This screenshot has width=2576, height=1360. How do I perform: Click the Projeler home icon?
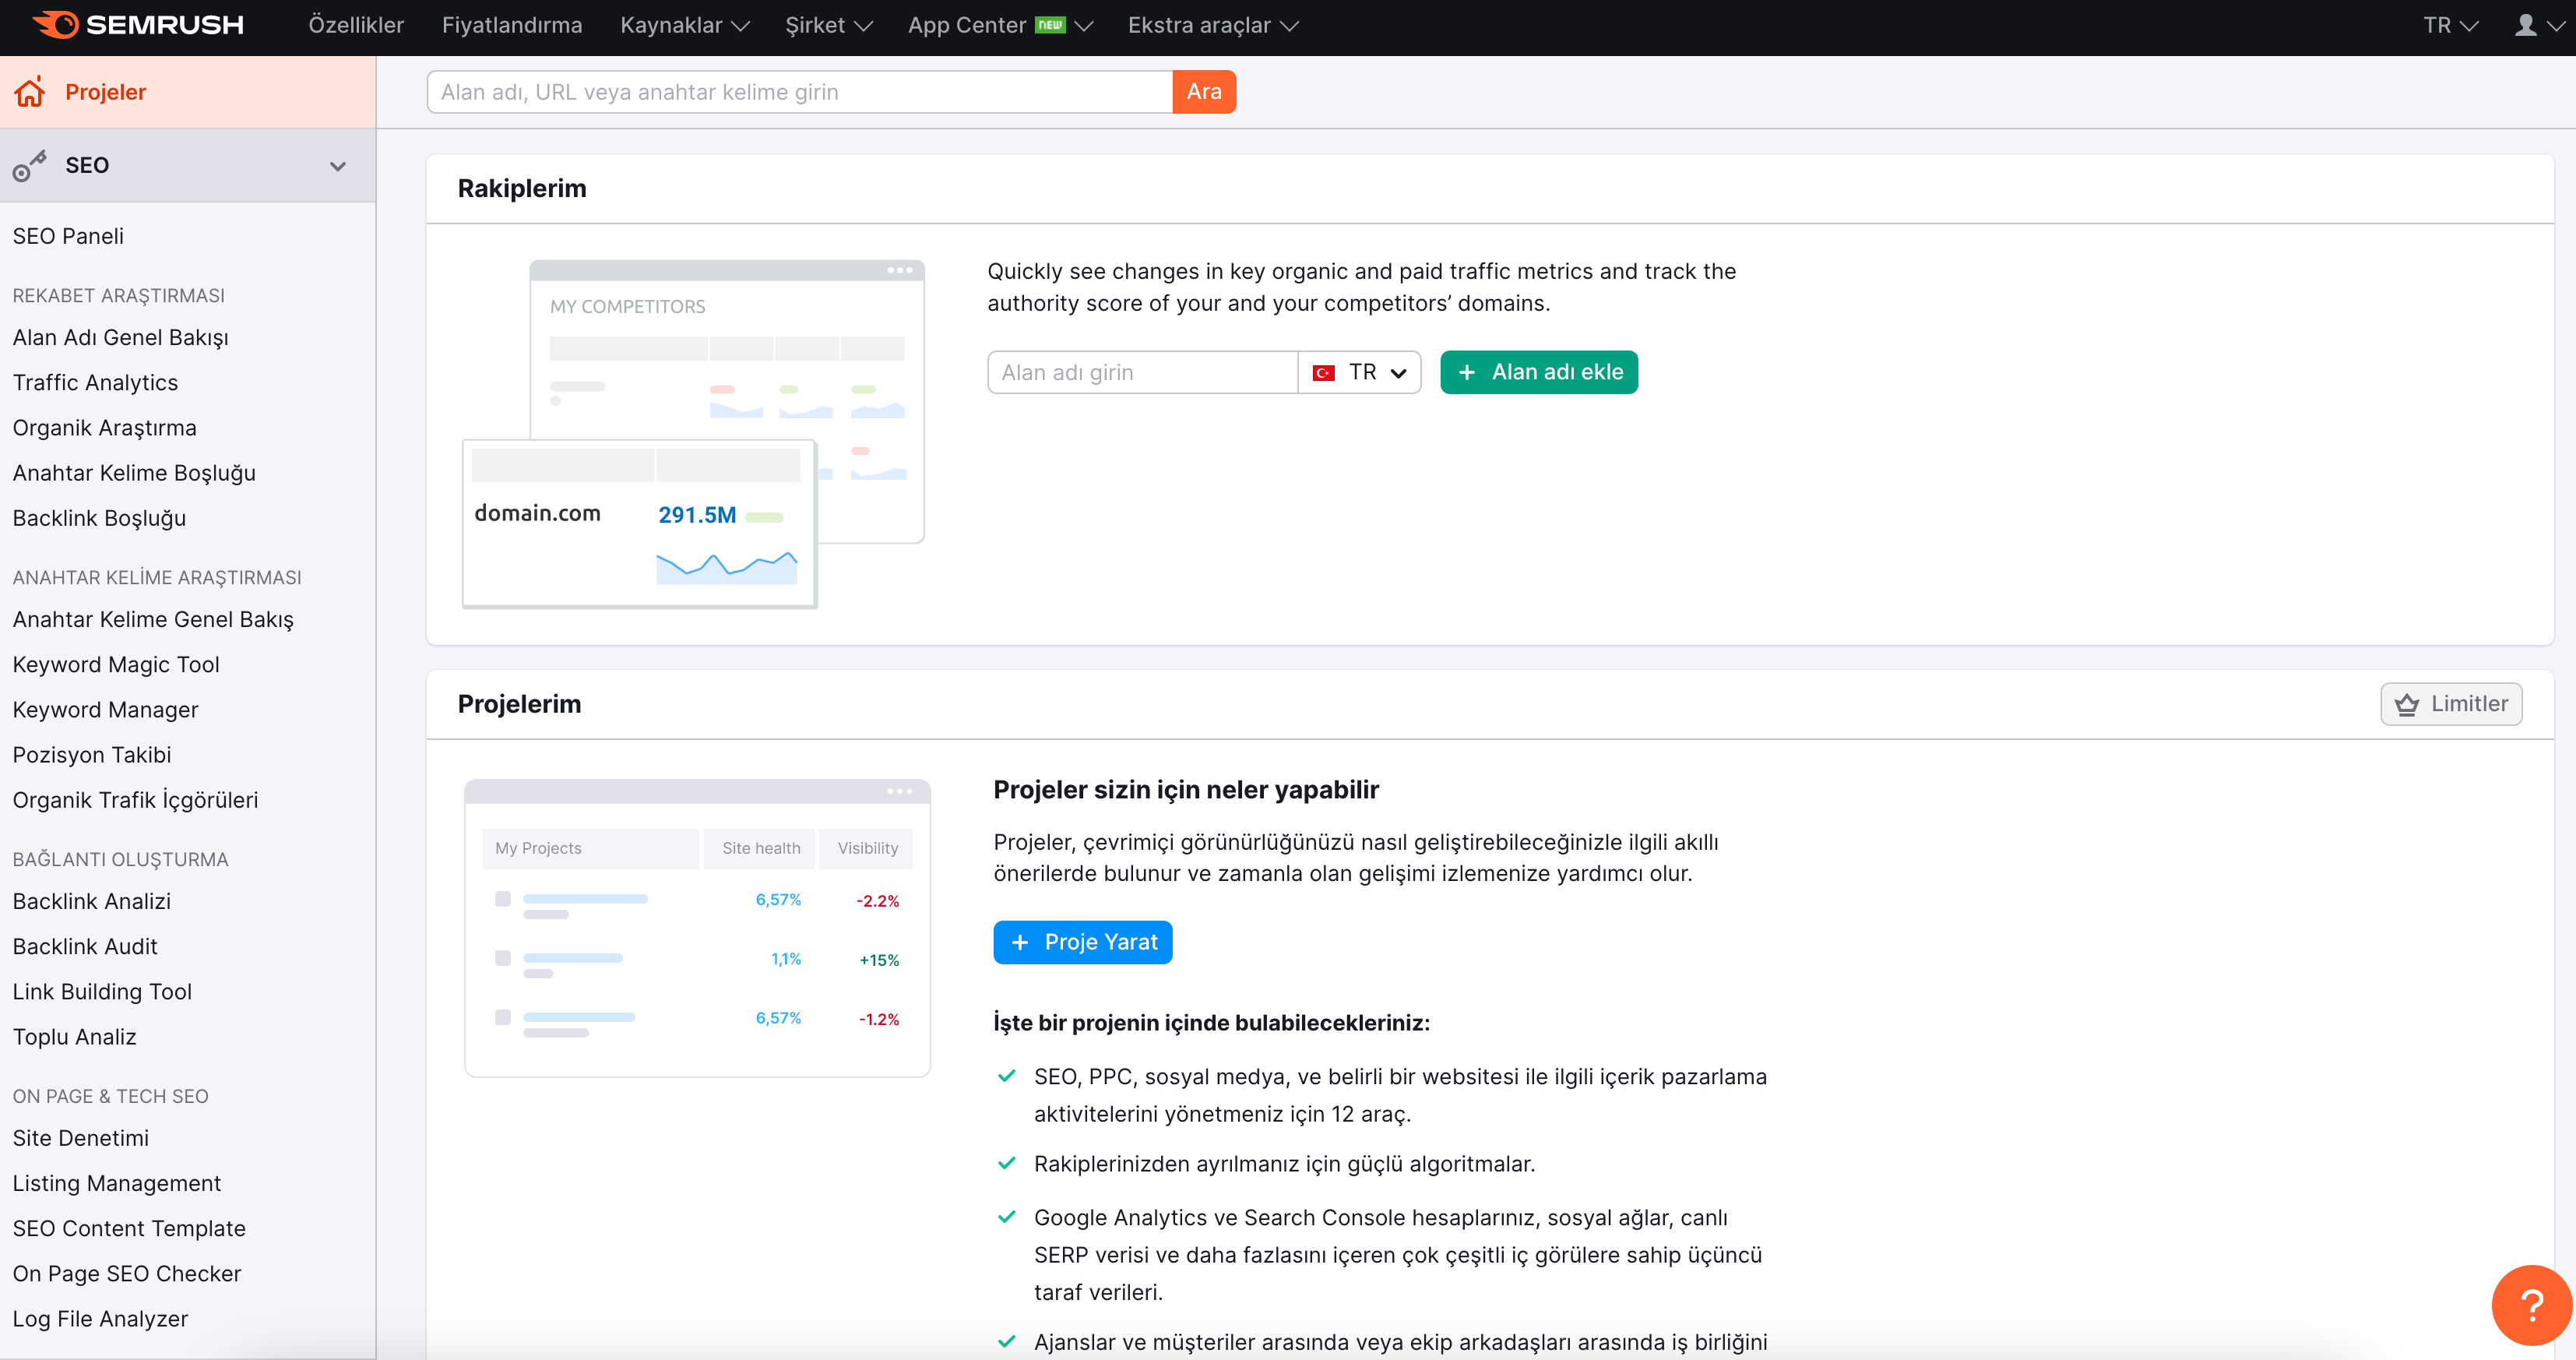pyautogui.click(x=30, y=92)
